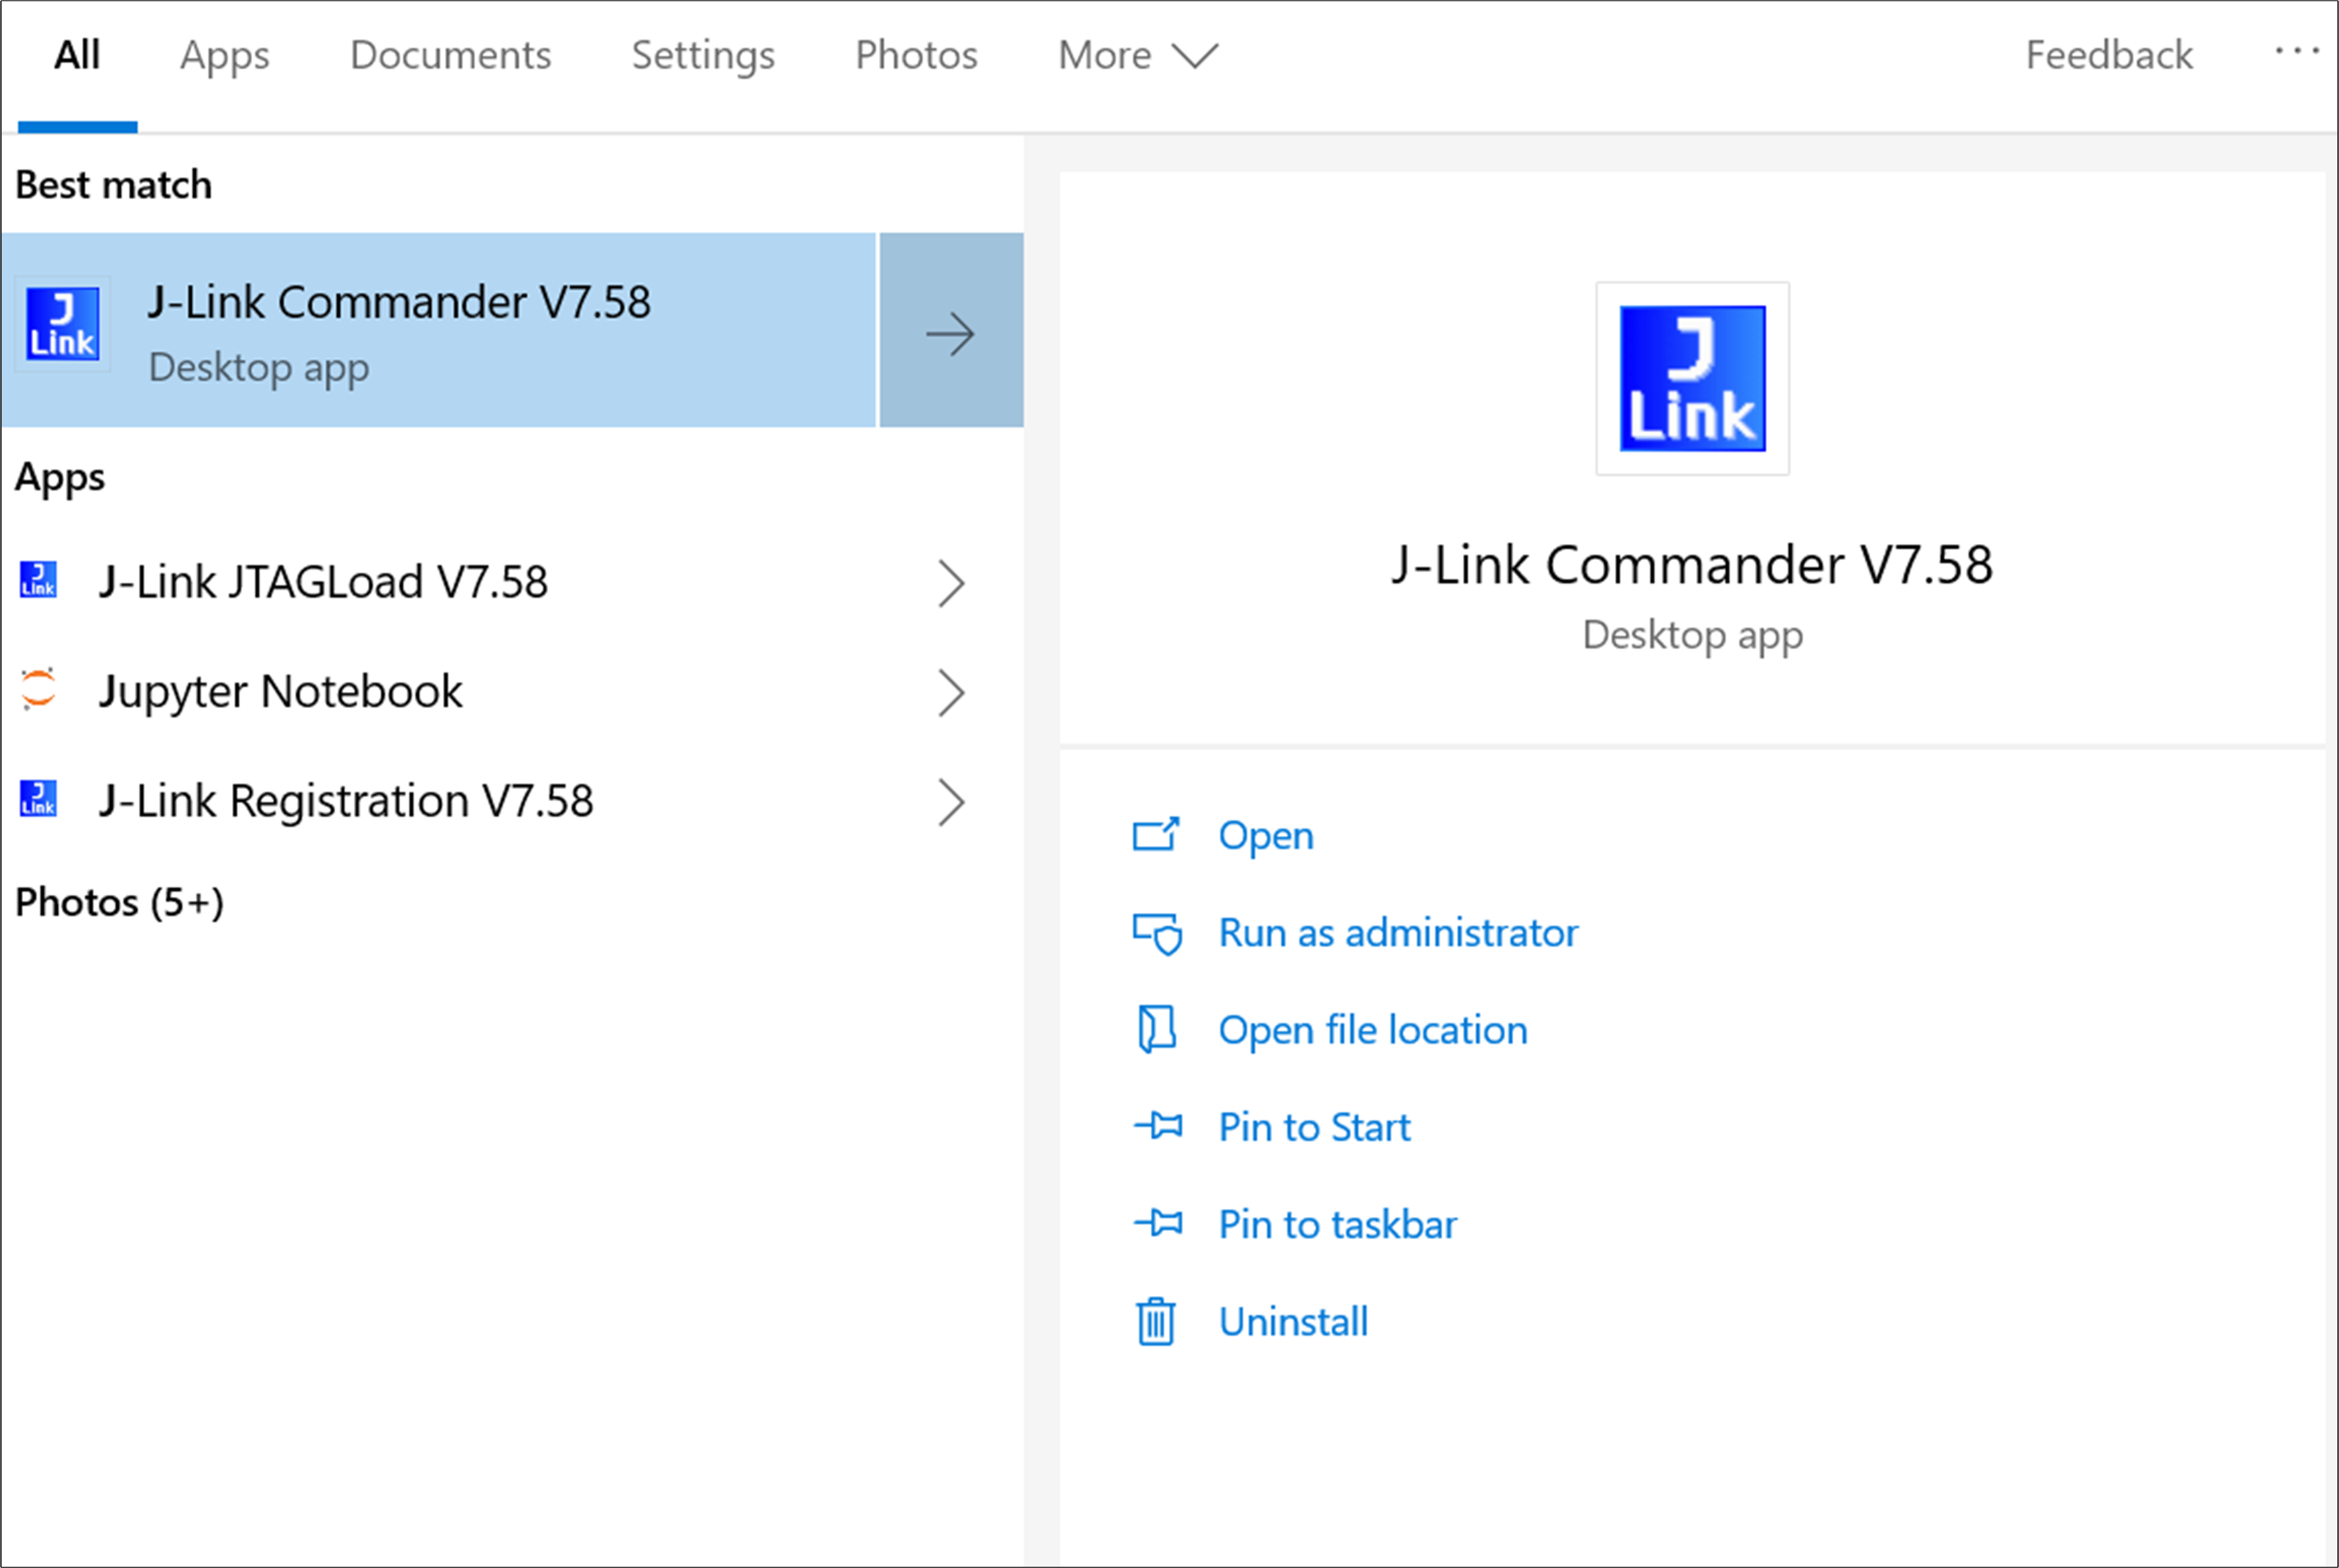Screen dimensions: 2339x1568
Task: Click the pin icon beside Pin to Start
Action: click(1158, 1126)
